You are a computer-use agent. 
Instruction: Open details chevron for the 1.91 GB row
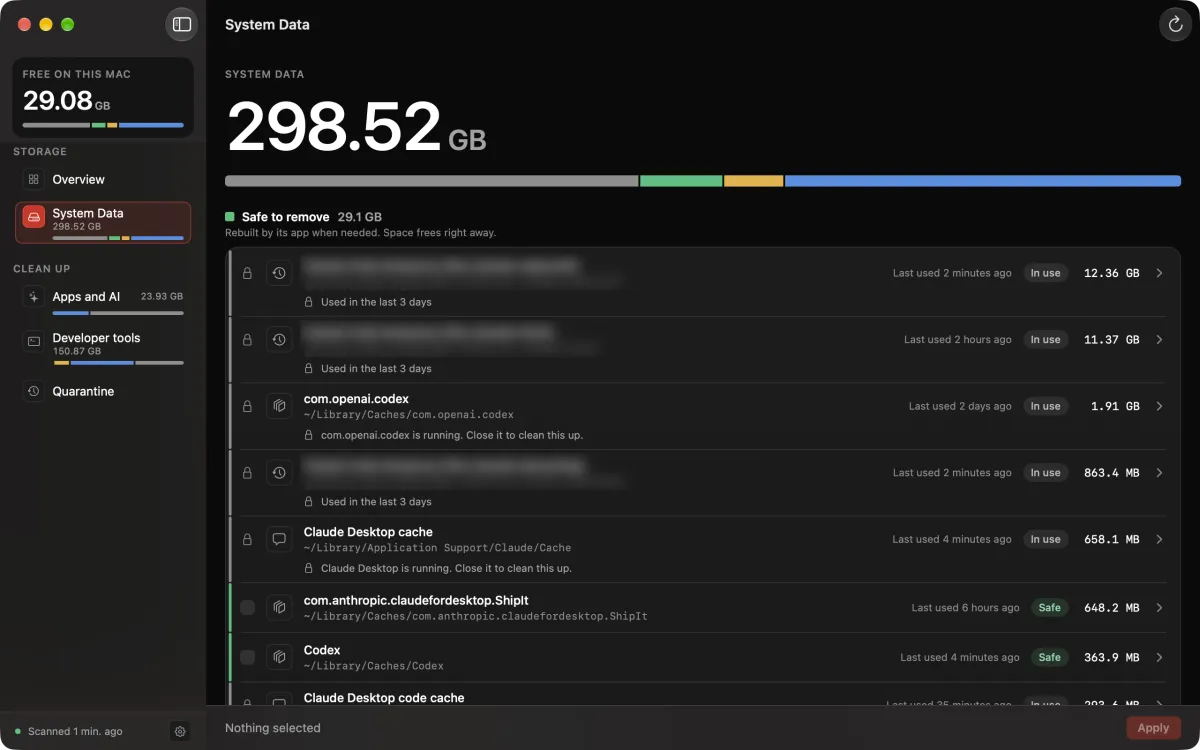tap(1159, 406)
